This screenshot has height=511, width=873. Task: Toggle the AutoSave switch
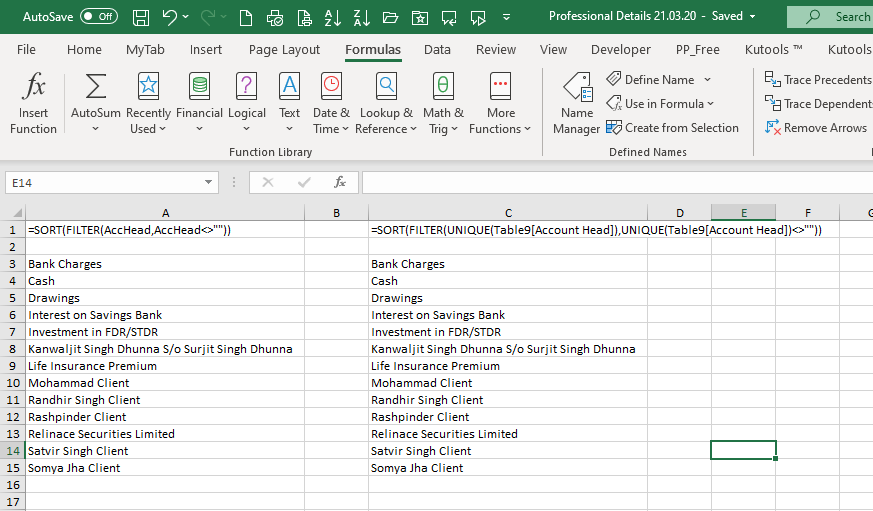coord(99,17)
